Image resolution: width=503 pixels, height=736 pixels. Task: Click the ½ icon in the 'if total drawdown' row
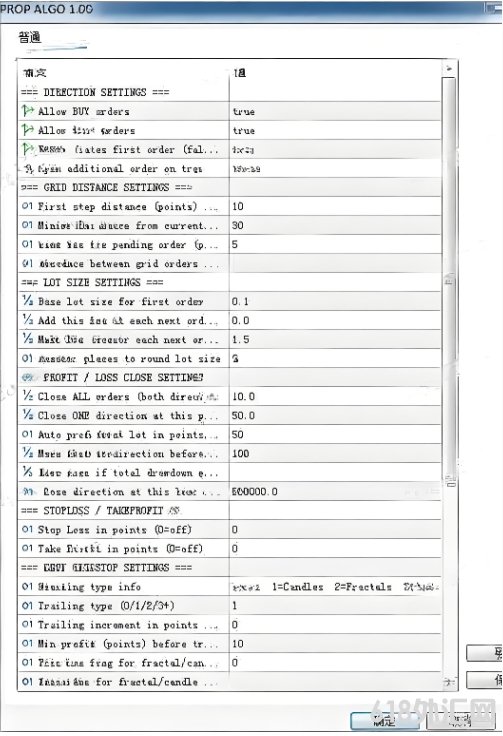click(28, 473)
